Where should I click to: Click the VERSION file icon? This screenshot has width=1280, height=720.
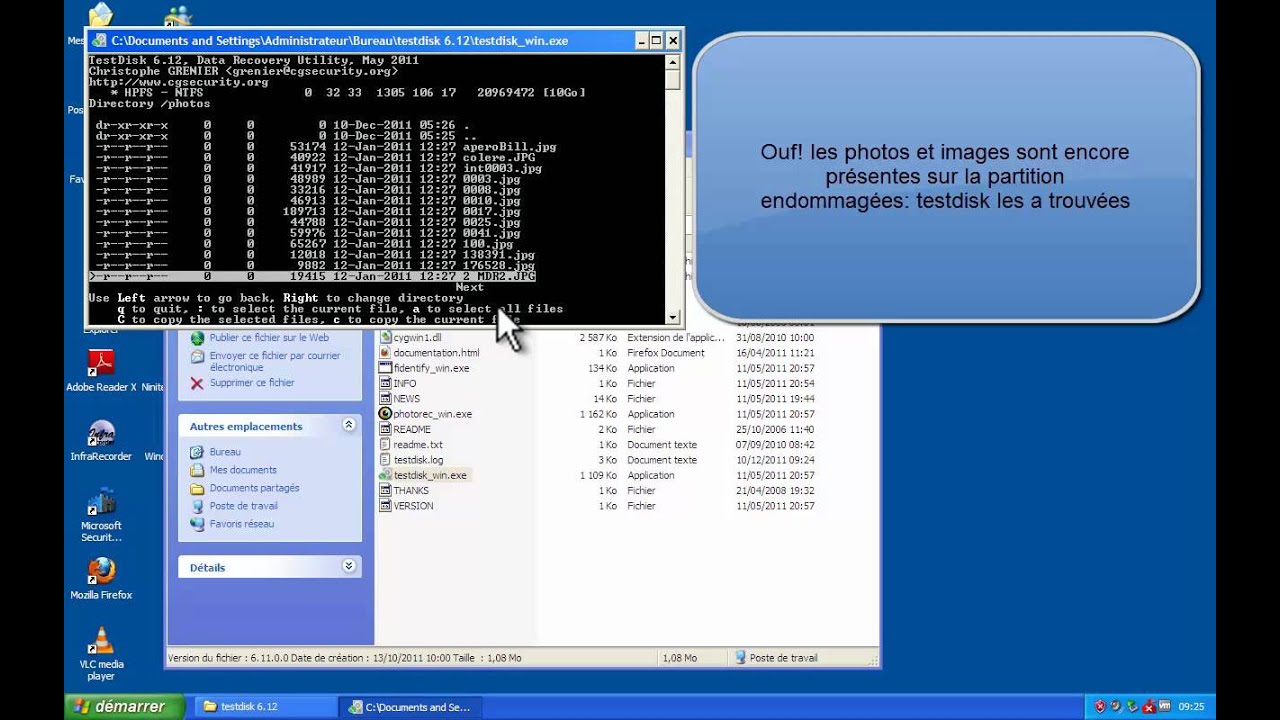coord(385,506)
